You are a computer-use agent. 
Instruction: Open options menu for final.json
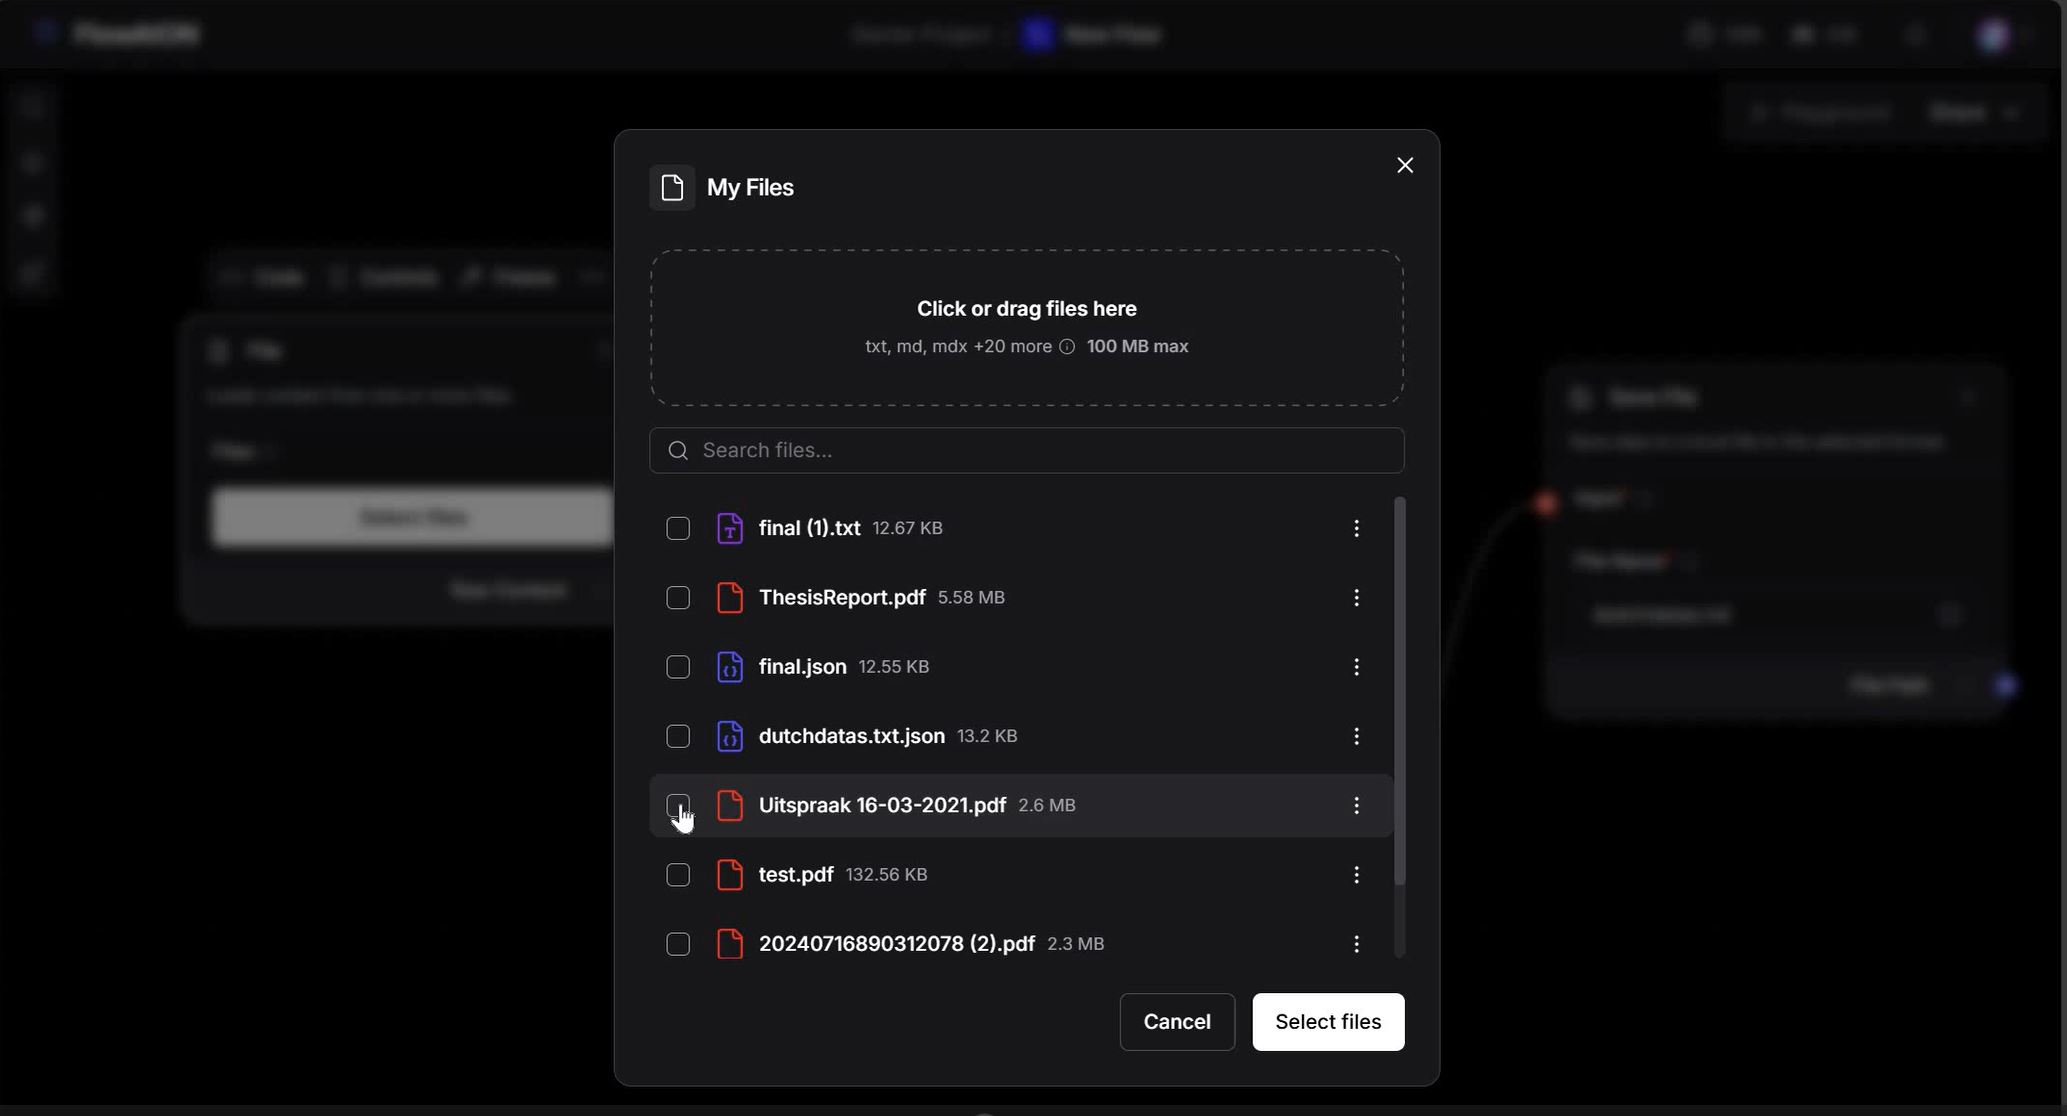pos(1356,666)
